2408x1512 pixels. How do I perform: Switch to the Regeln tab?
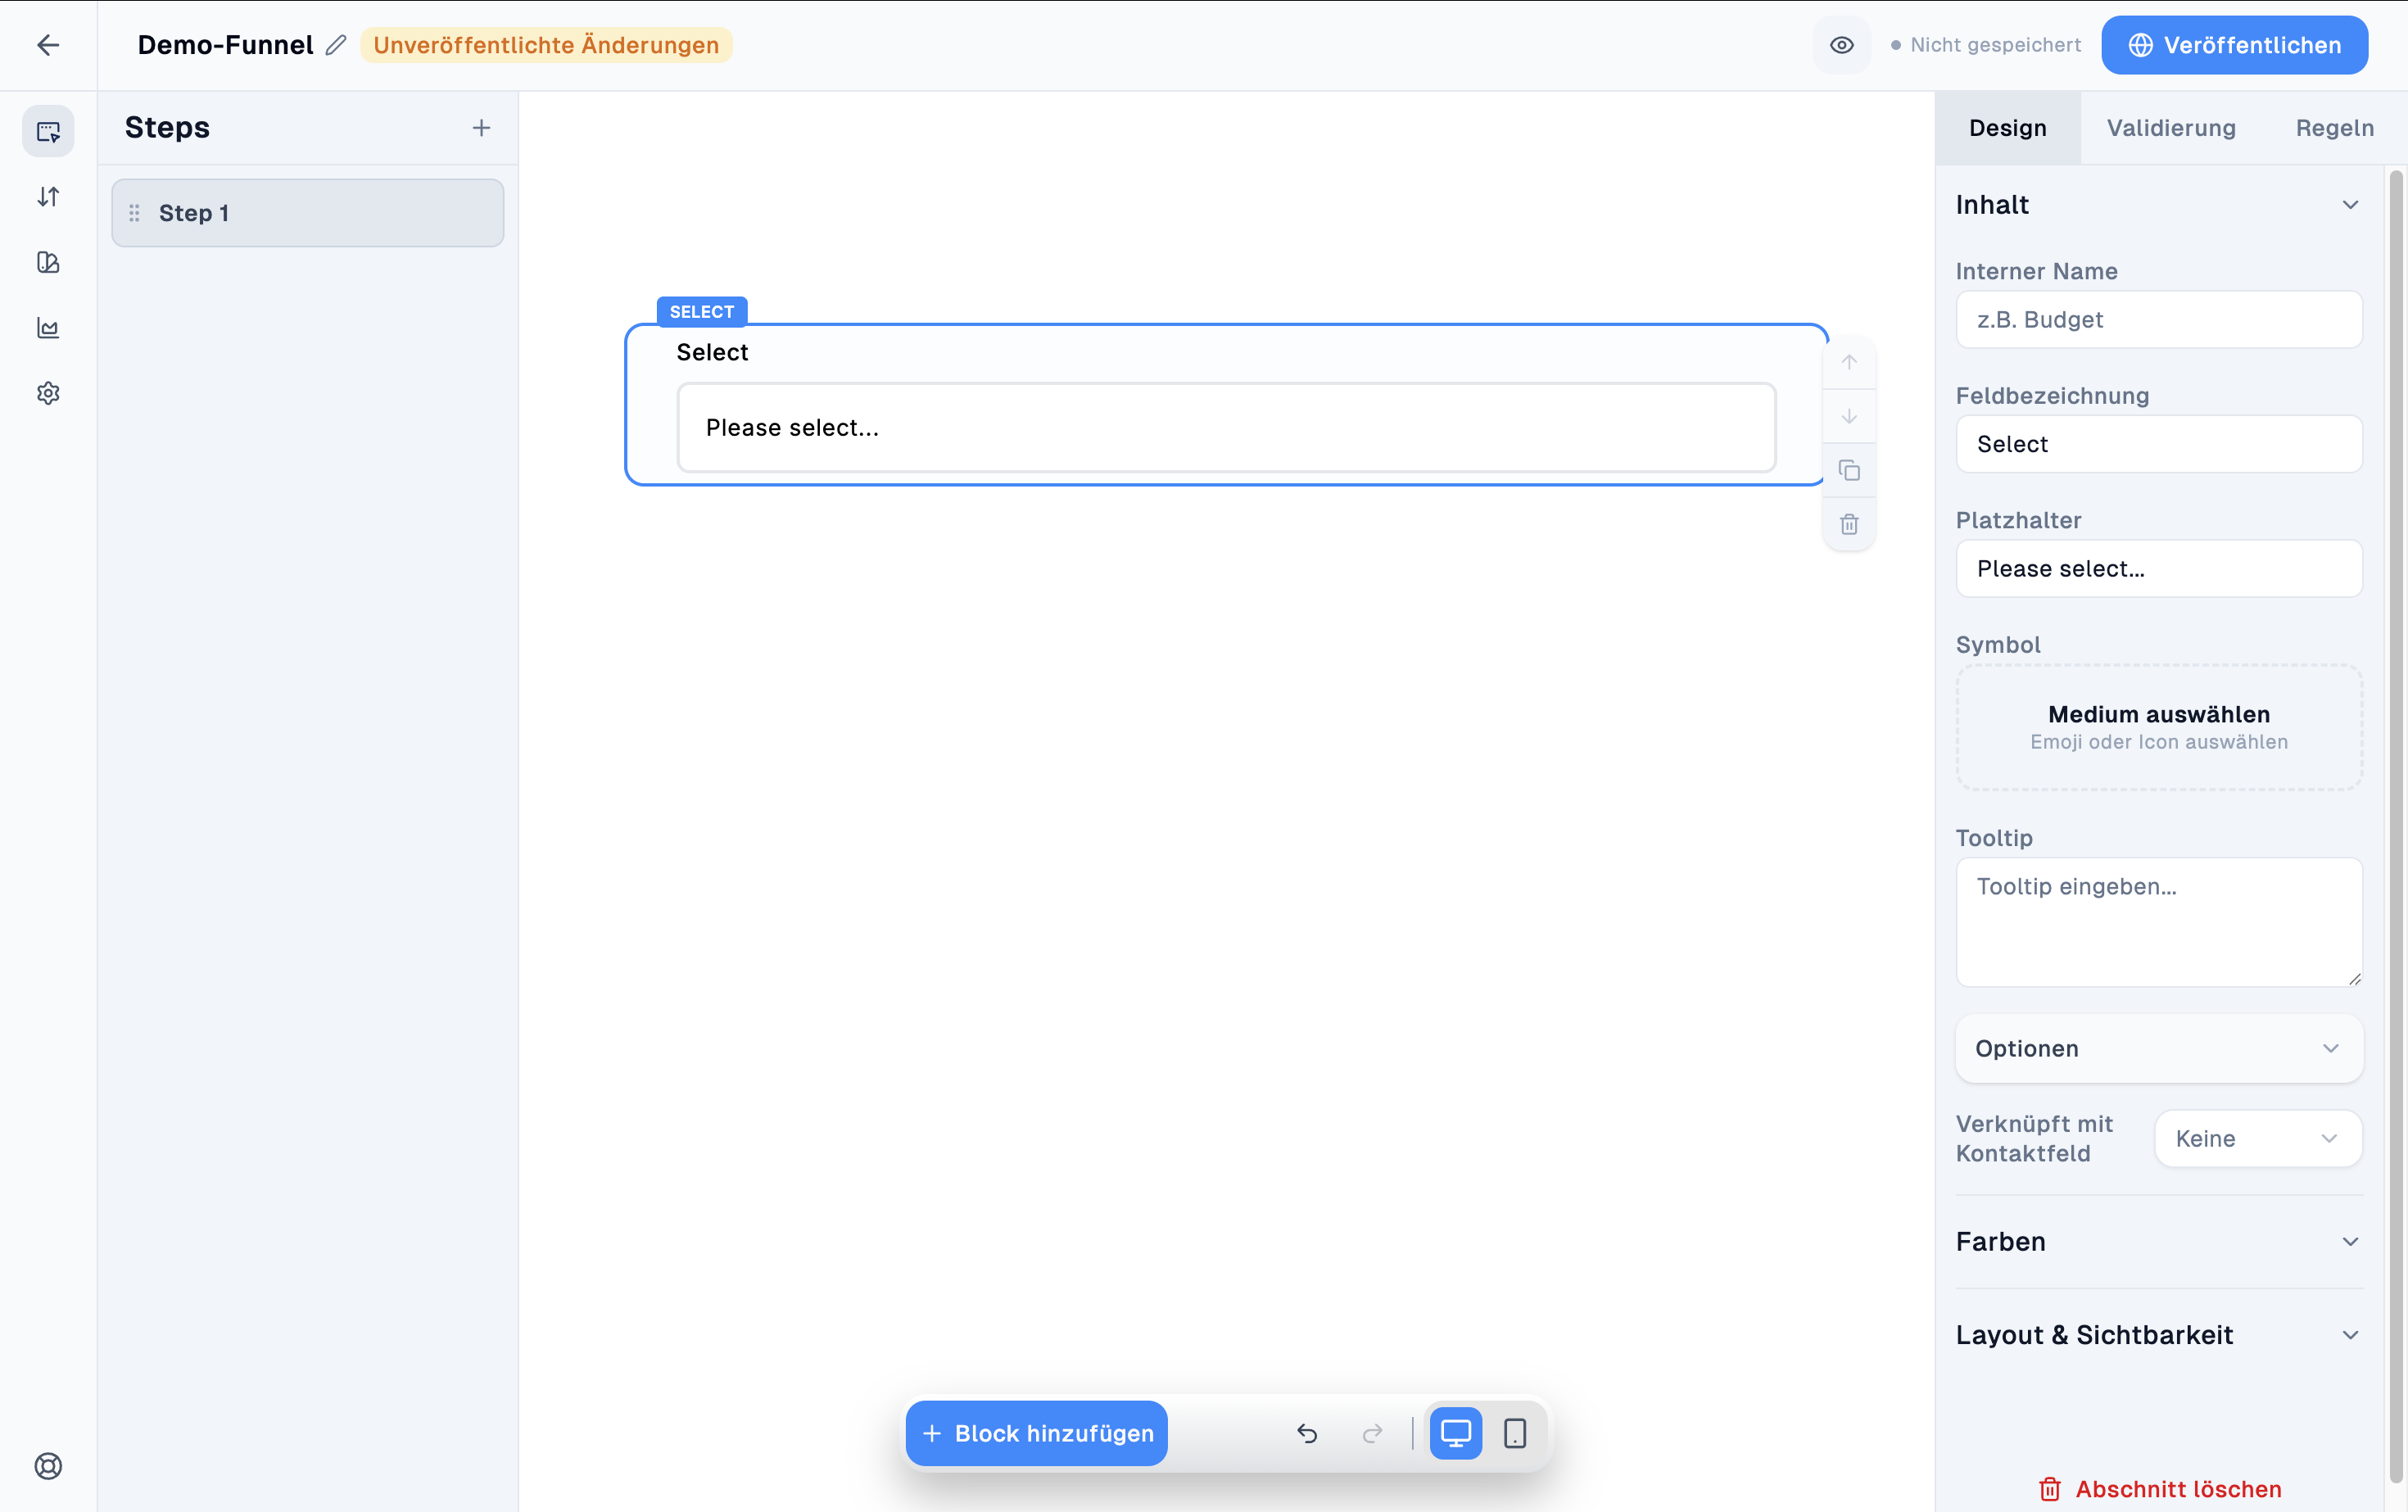pyautogui.click(x=2334, y=128)
